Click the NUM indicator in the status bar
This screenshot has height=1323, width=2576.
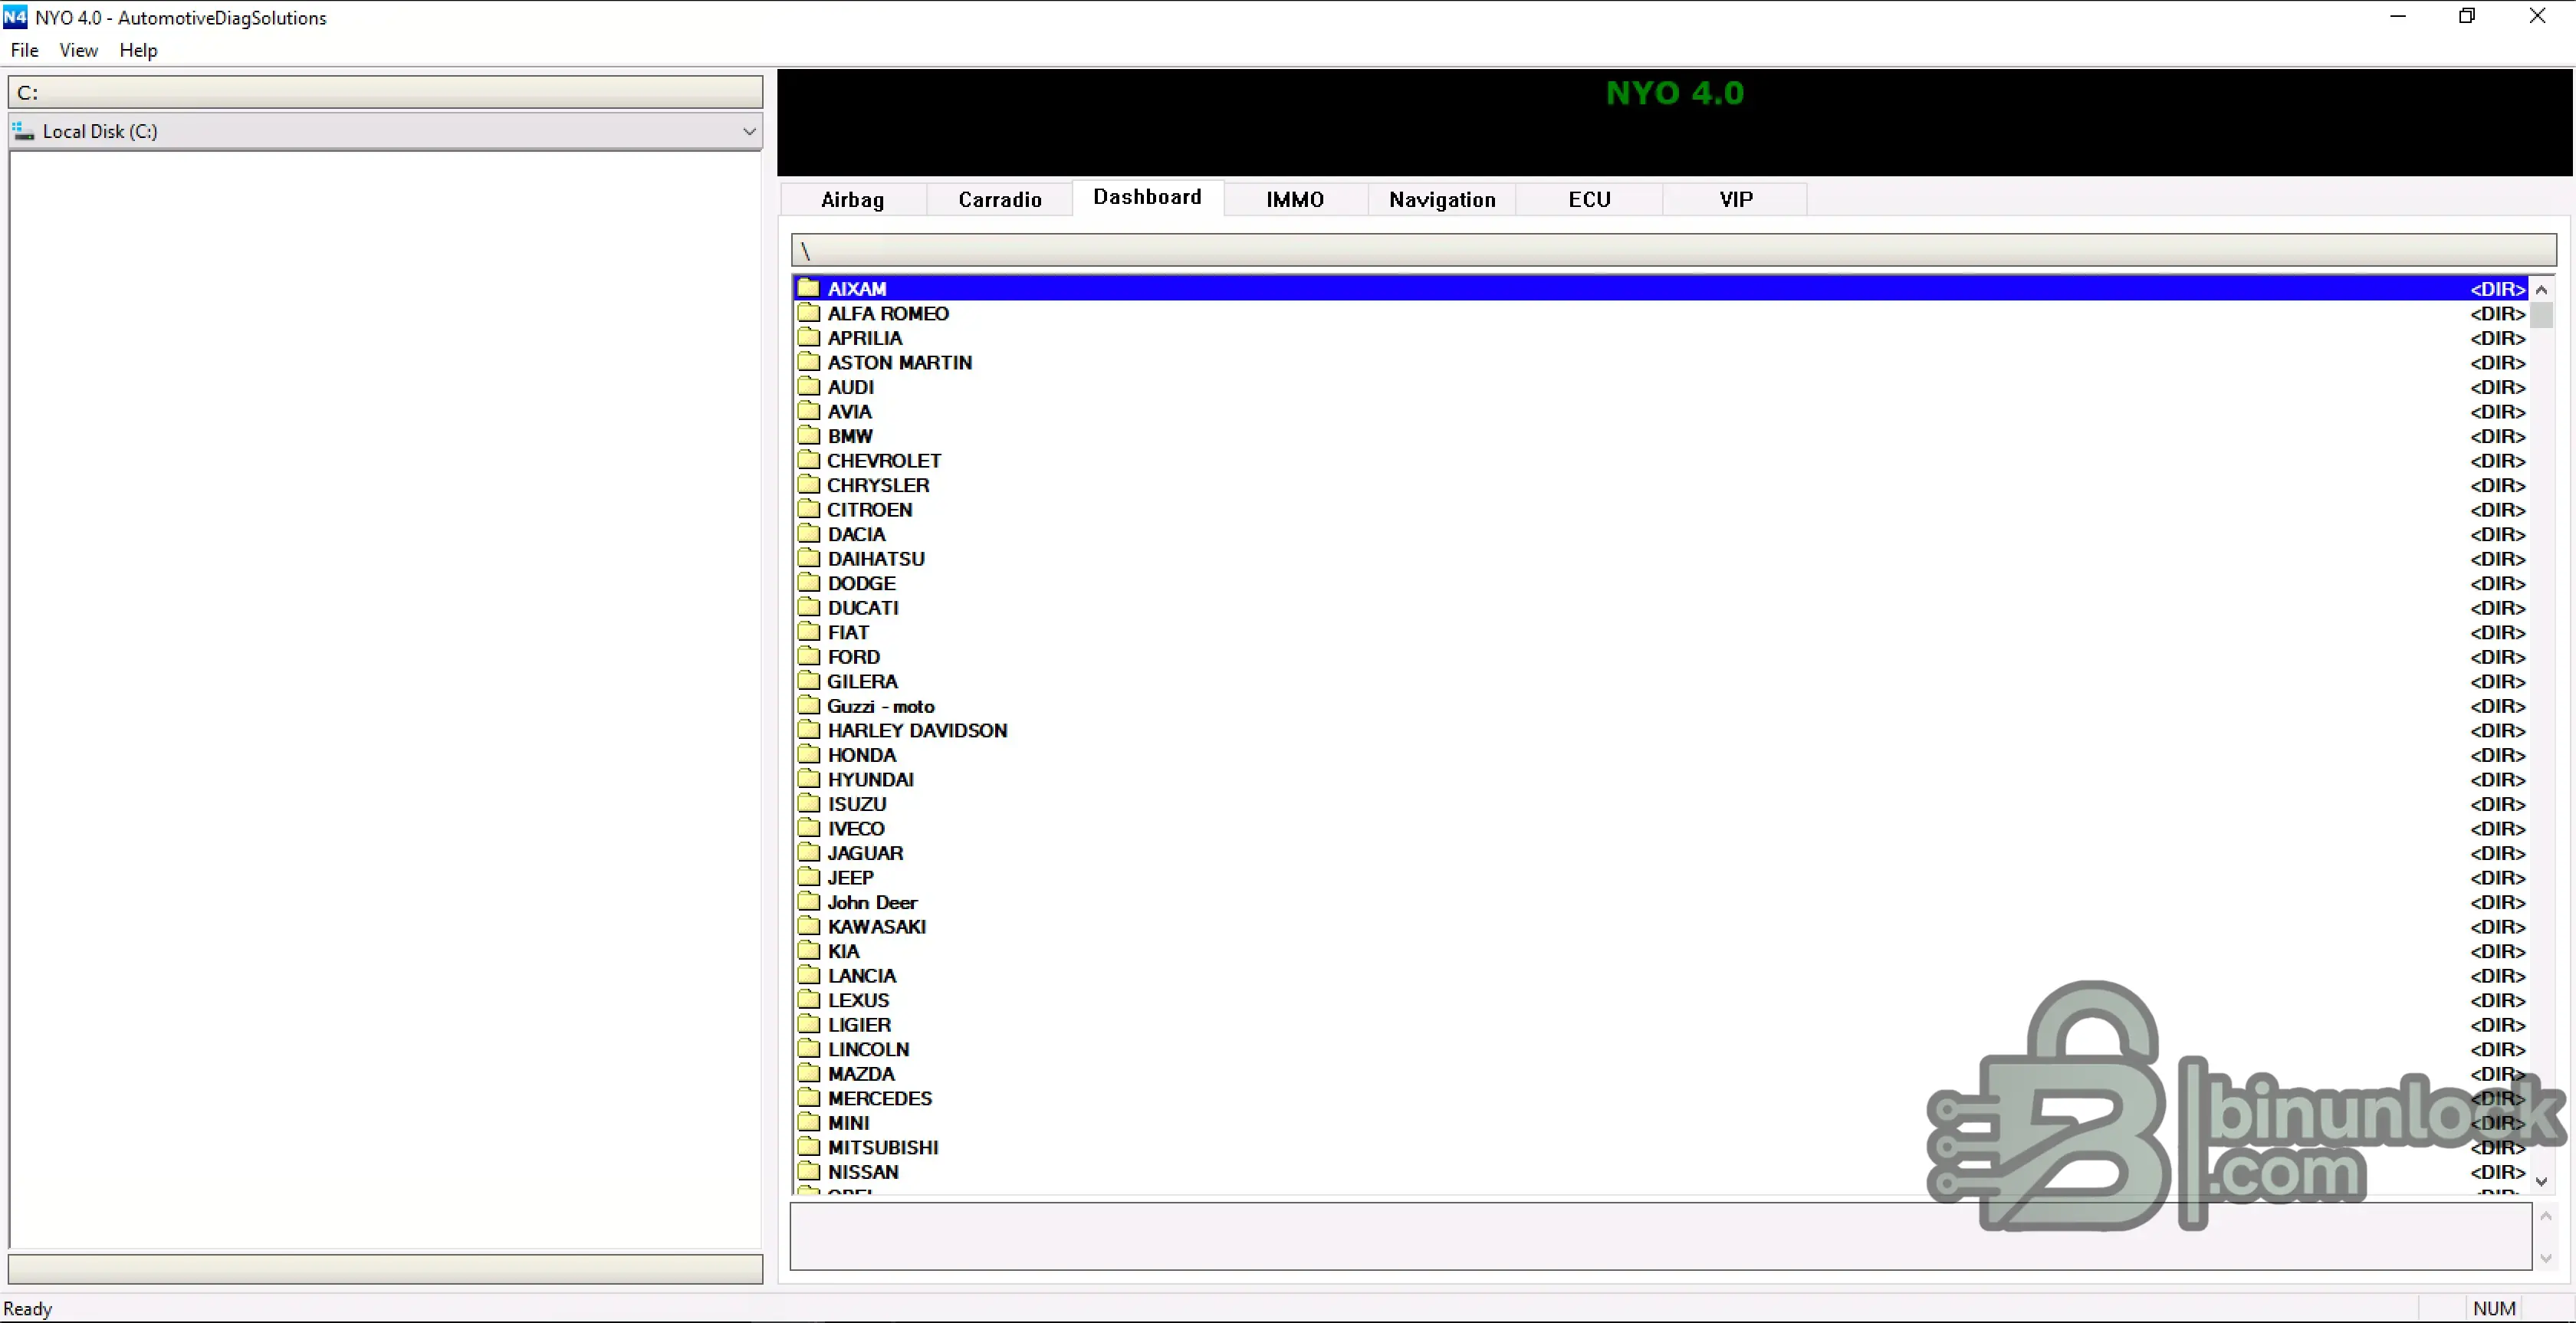2494,1308
